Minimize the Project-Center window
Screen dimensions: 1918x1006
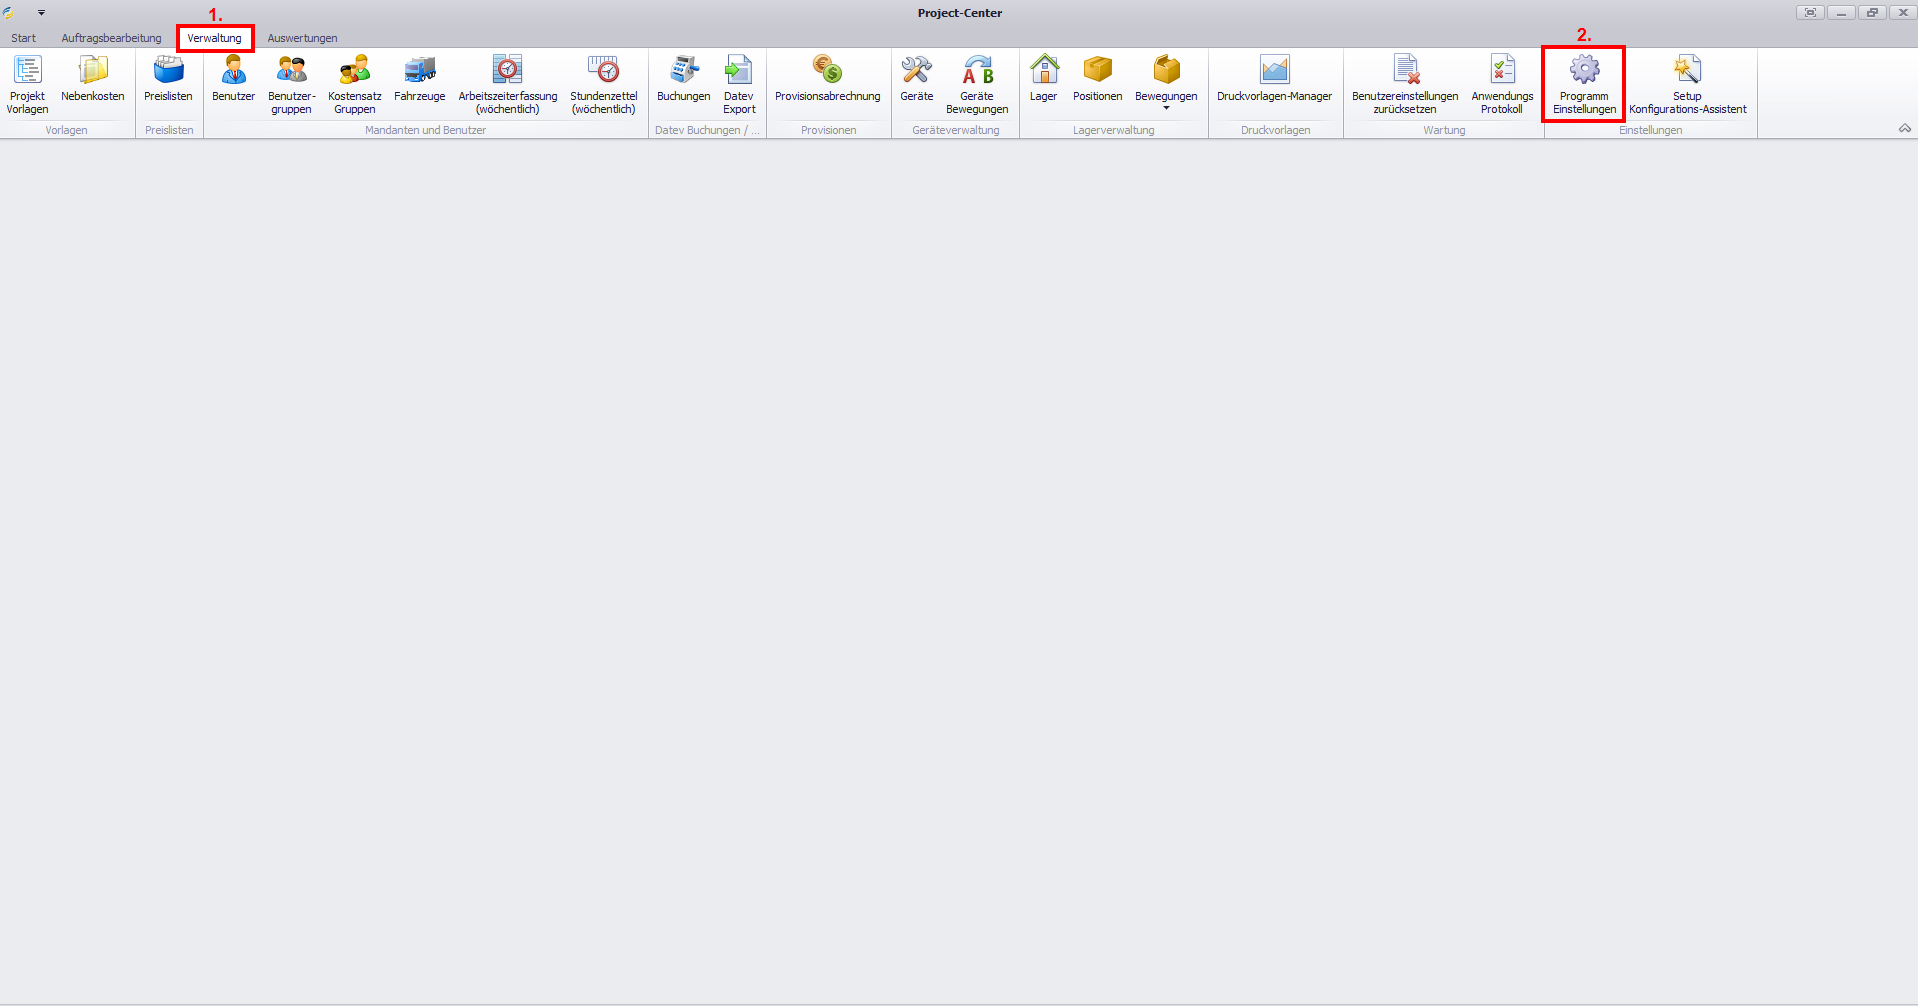click(x=1841, y=12)
